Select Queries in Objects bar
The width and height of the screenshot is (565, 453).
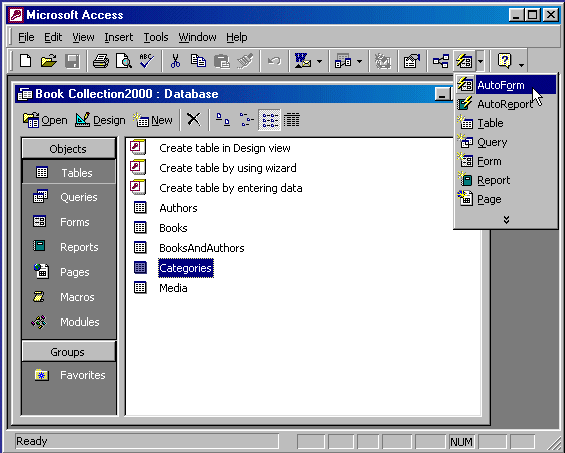[69, 197]
